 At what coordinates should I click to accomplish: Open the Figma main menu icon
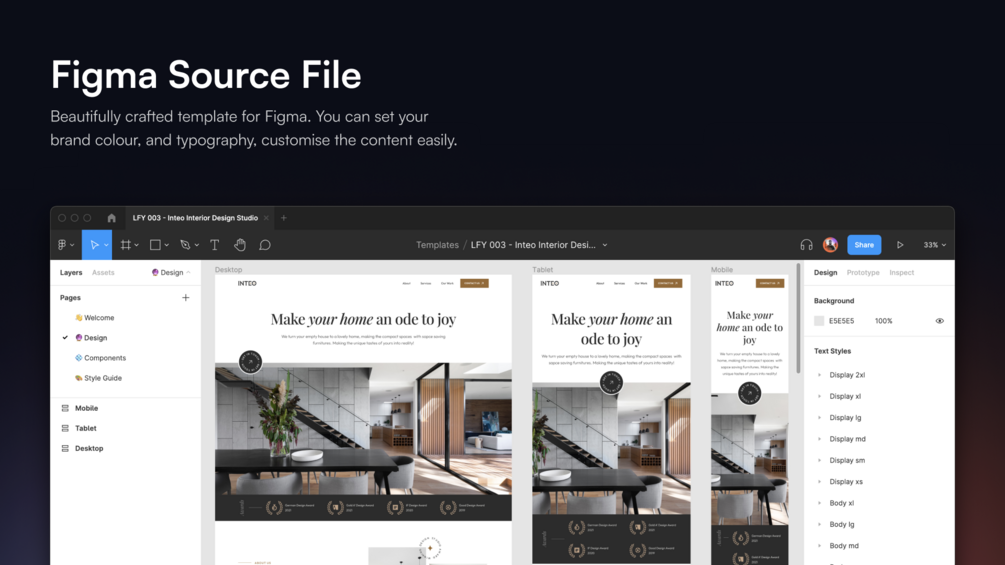coord(62,245)
